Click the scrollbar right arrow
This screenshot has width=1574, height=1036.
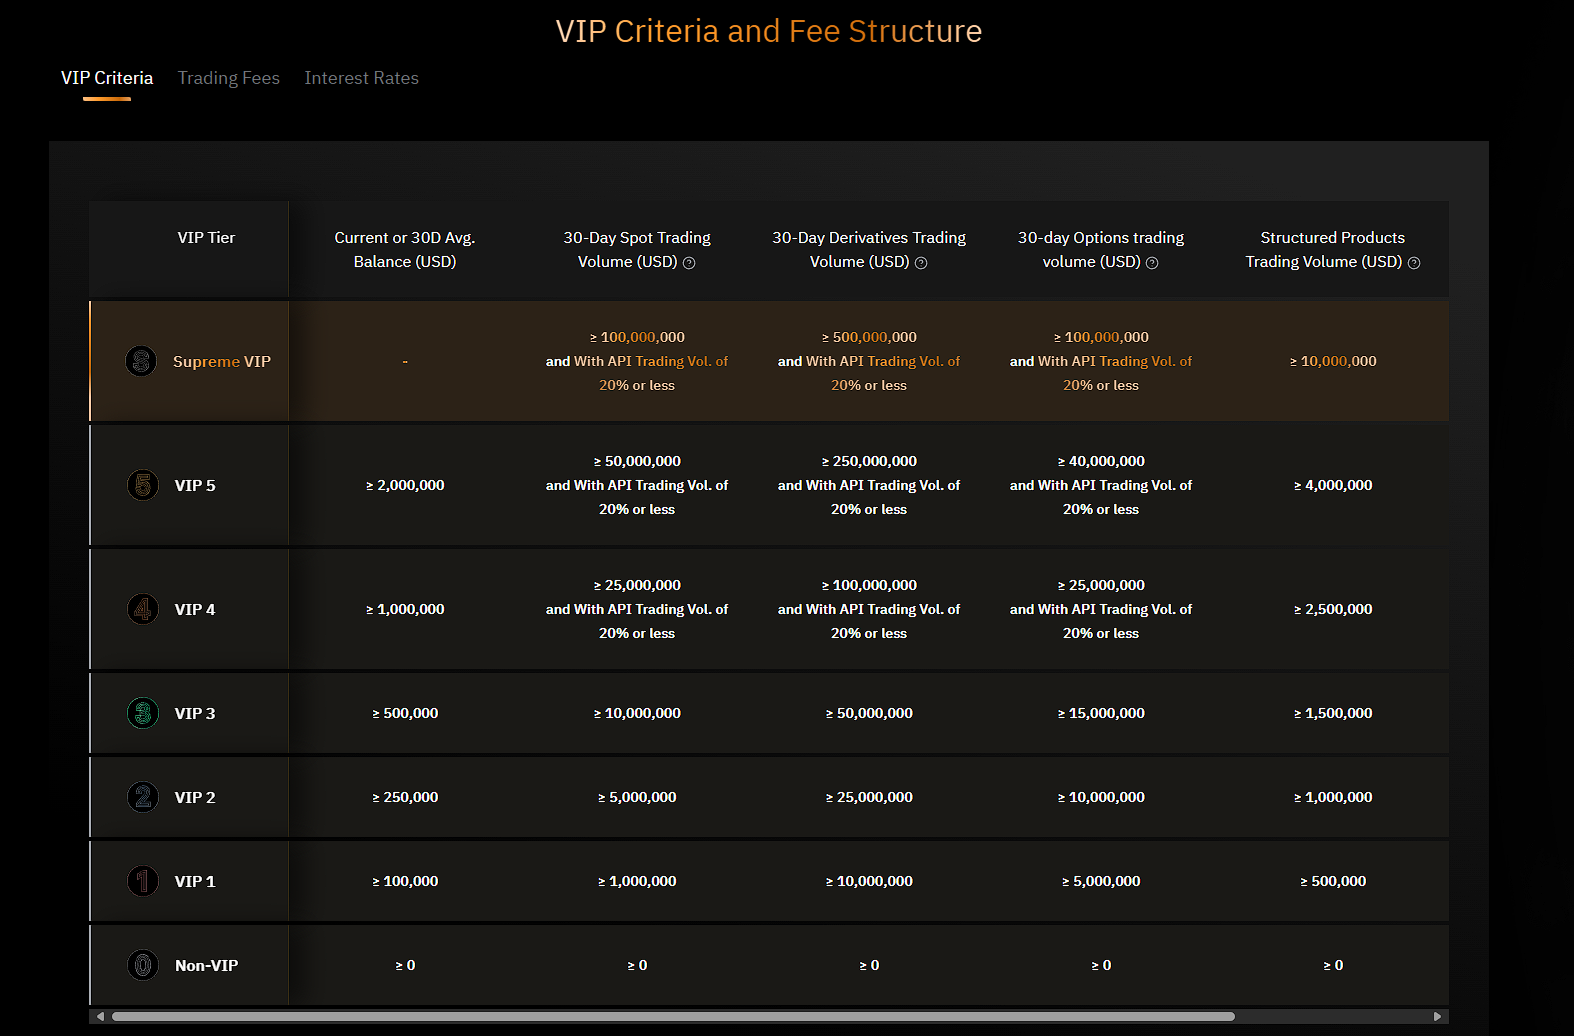point(1437,1016)
